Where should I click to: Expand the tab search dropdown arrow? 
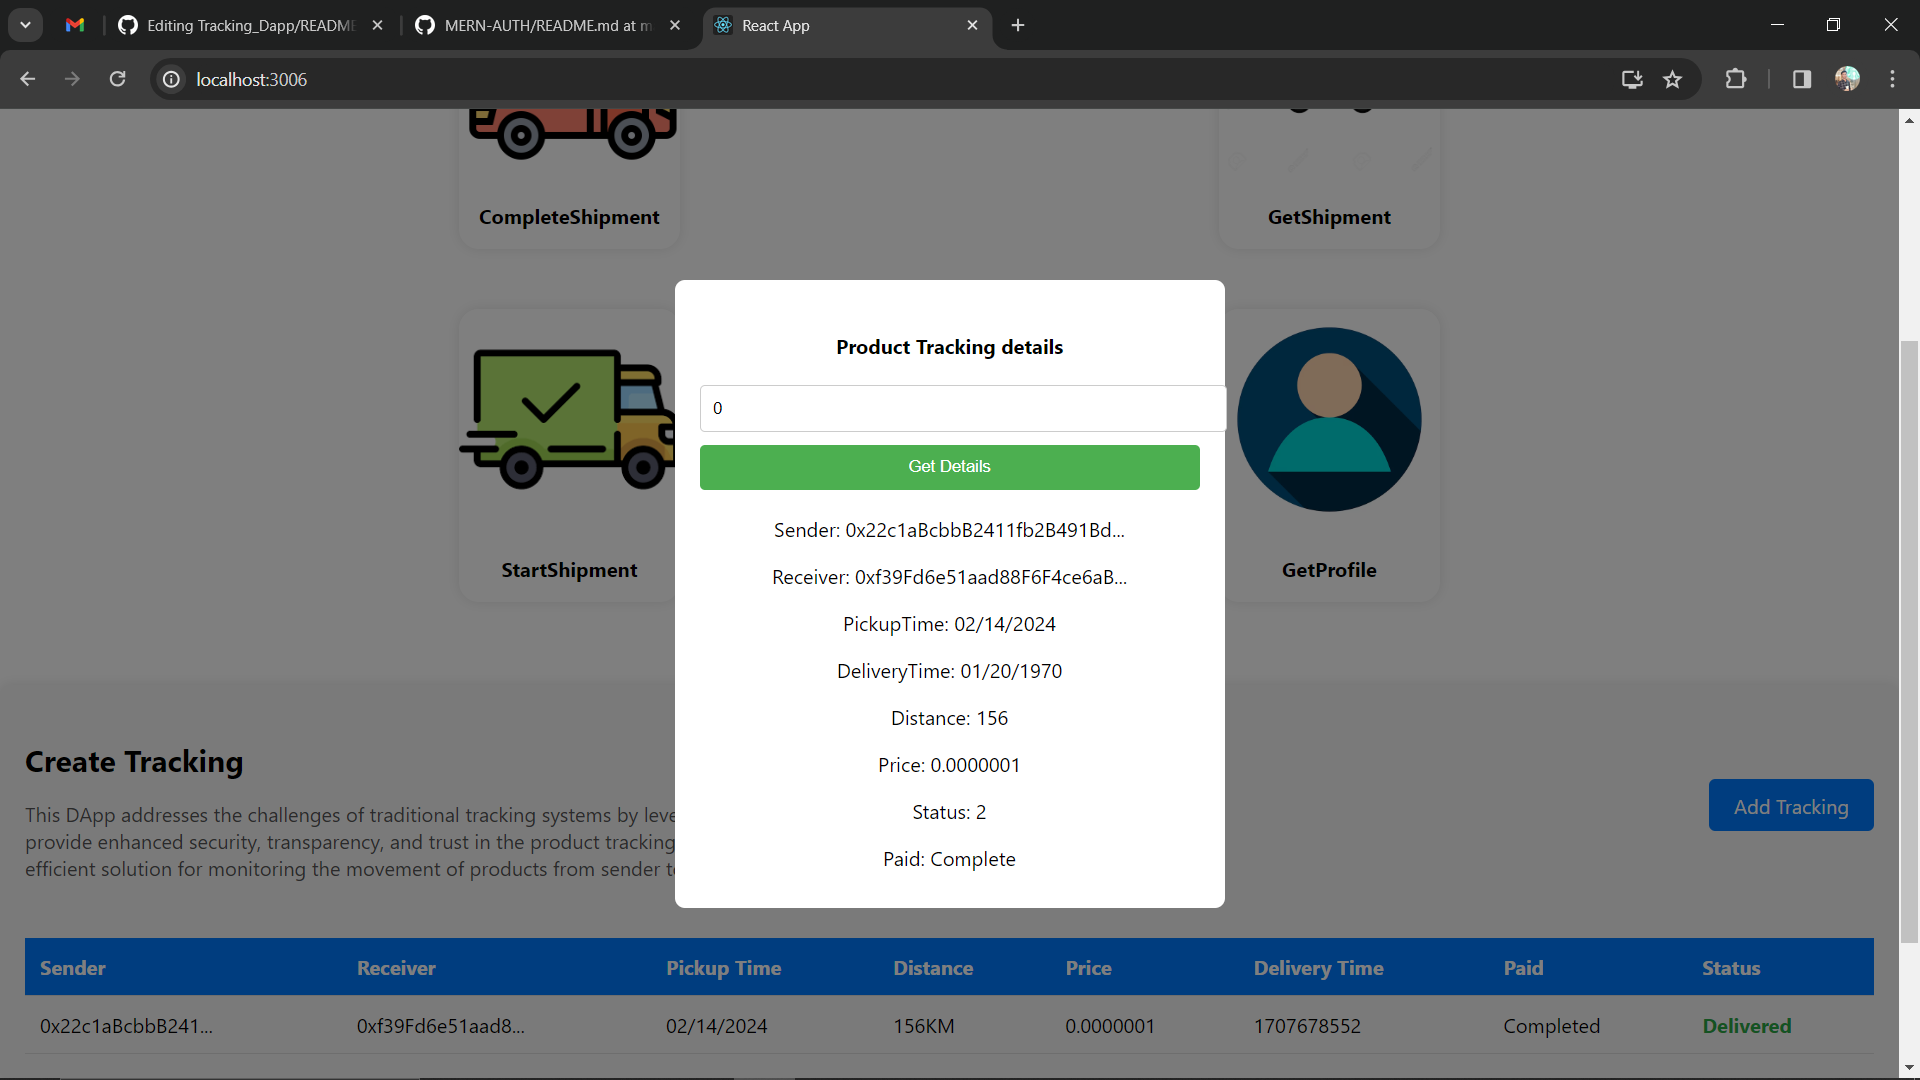25,25
